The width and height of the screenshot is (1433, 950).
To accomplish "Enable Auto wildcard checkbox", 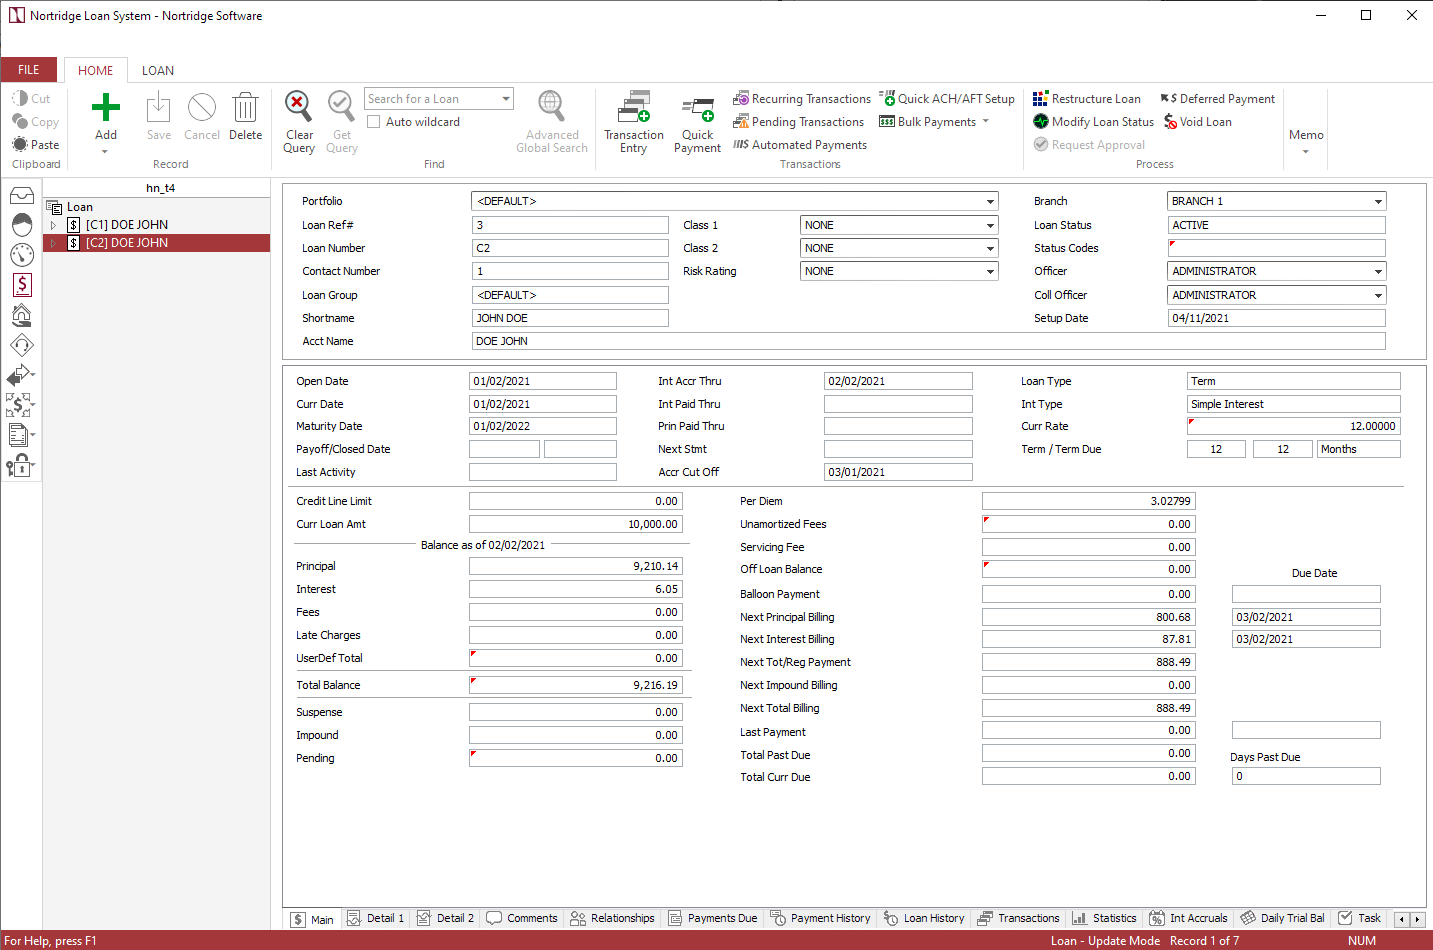I will (374, 122).
